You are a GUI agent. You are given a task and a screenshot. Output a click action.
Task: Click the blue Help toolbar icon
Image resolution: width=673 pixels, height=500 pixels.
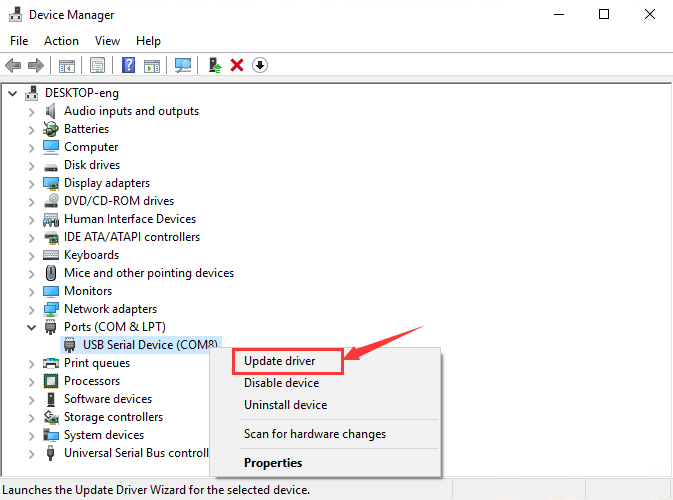pos(128,65)
